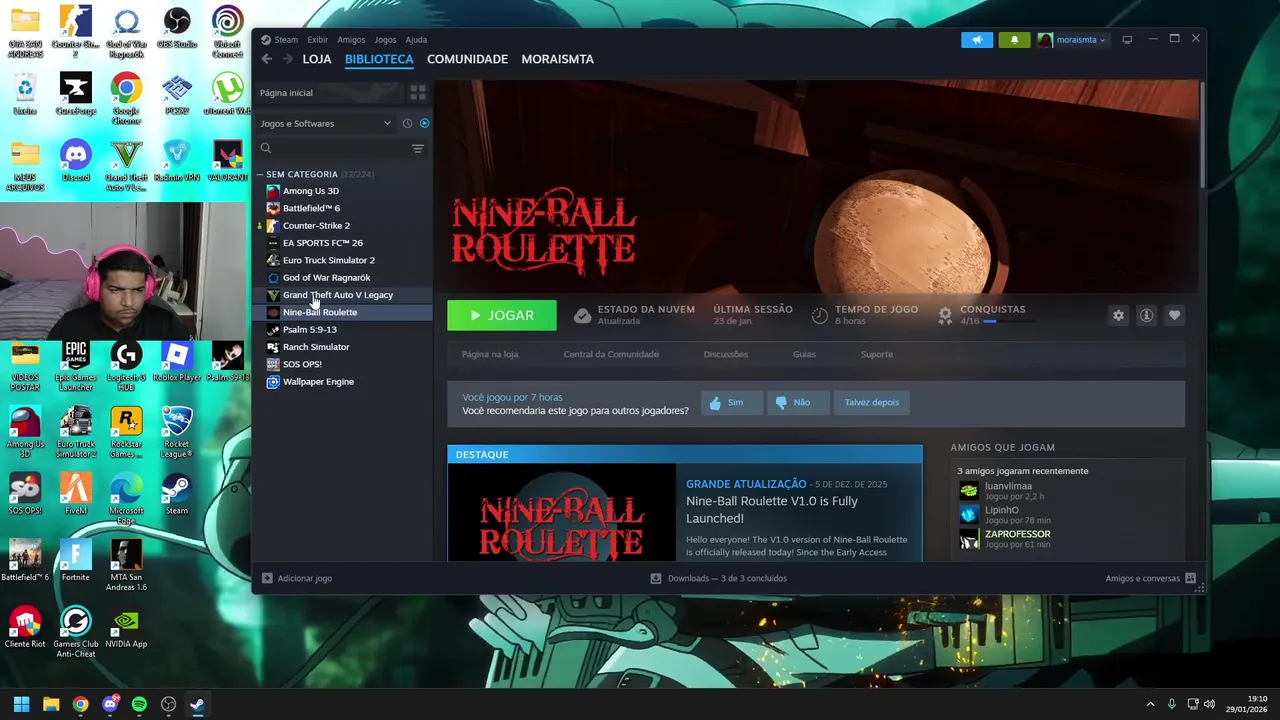Open the Ajuda menu
This screenshot has height=720, width=1280.
click(x=416, y=40)
